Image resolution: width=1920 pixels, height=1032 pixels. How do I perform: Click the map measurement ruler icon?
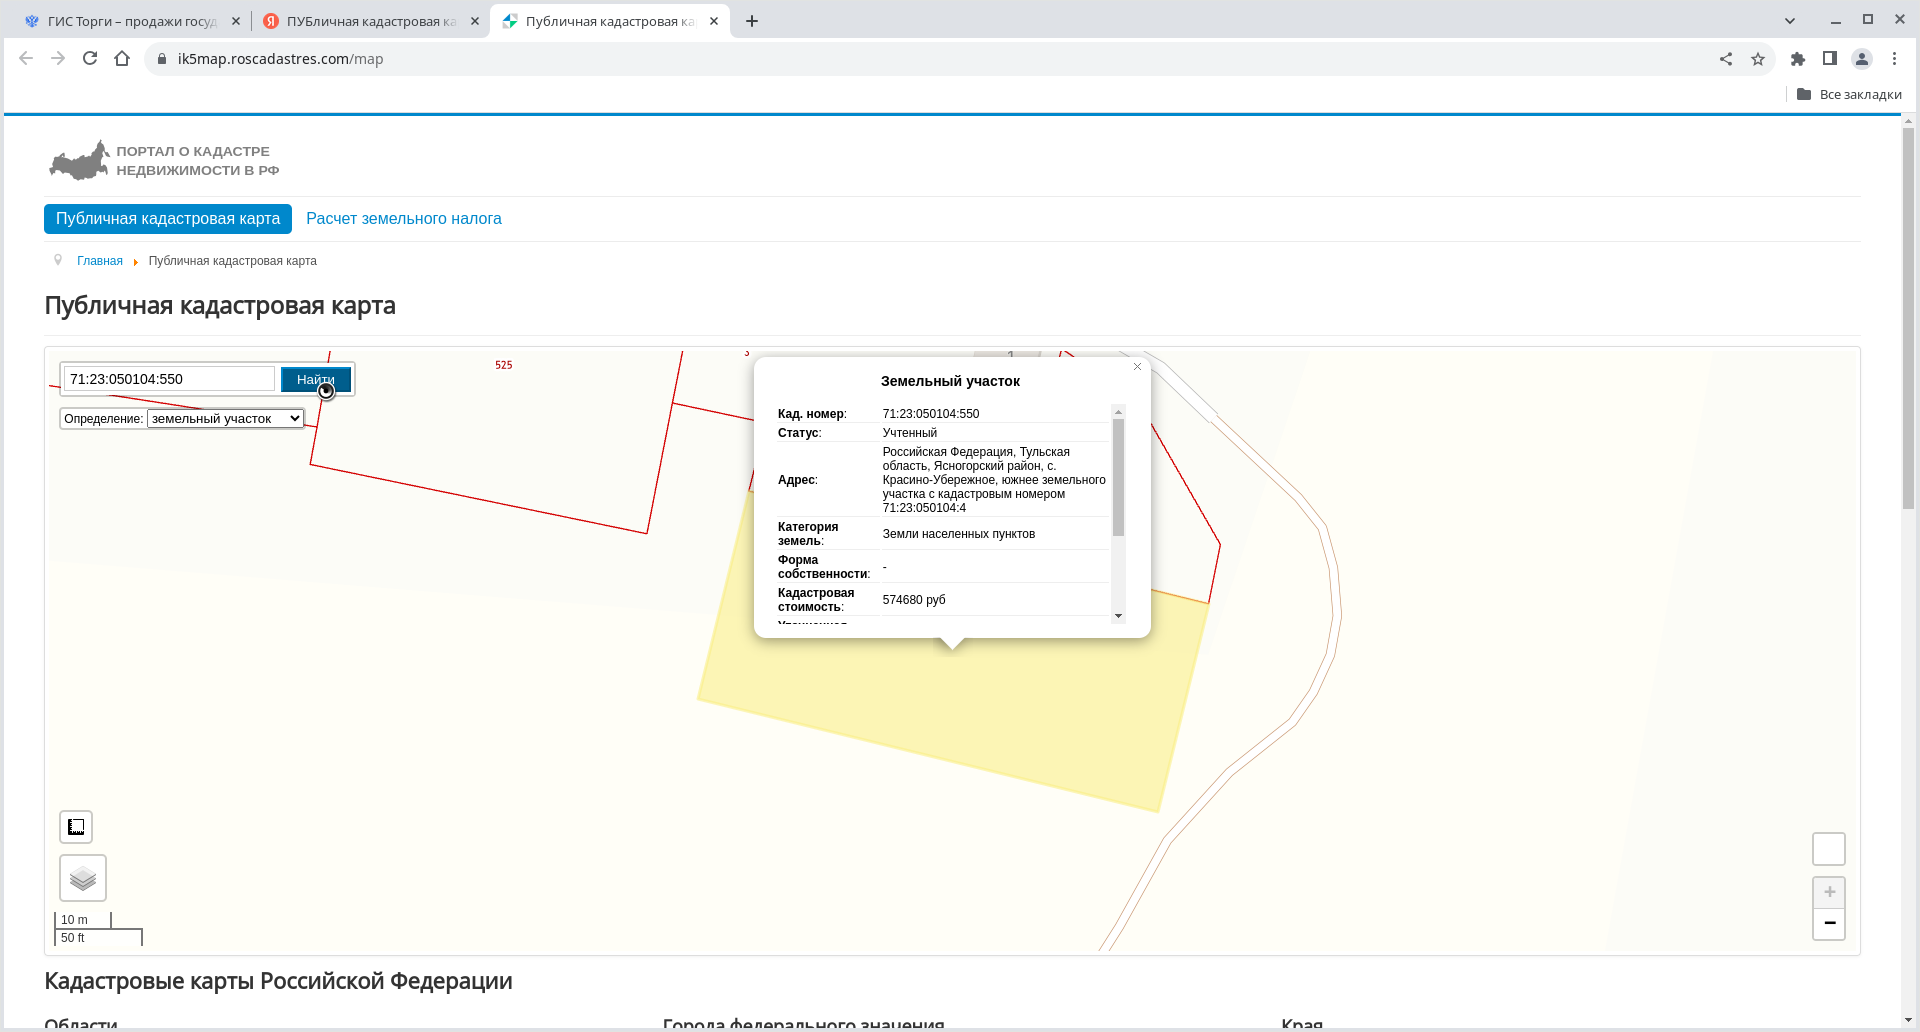point(76,827)
